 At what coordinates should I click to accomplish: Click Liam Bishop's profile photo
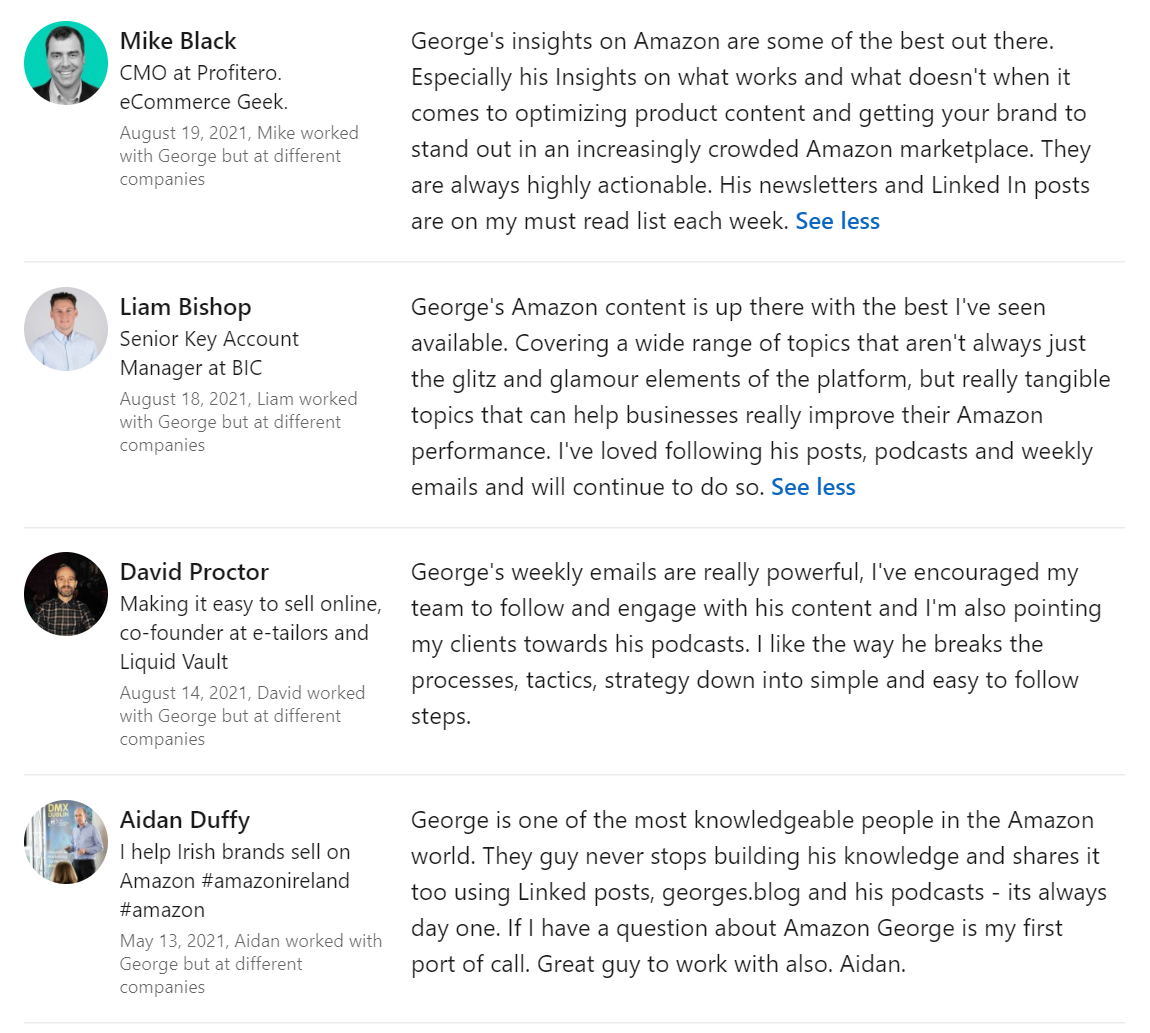click(x=66, y=329)
